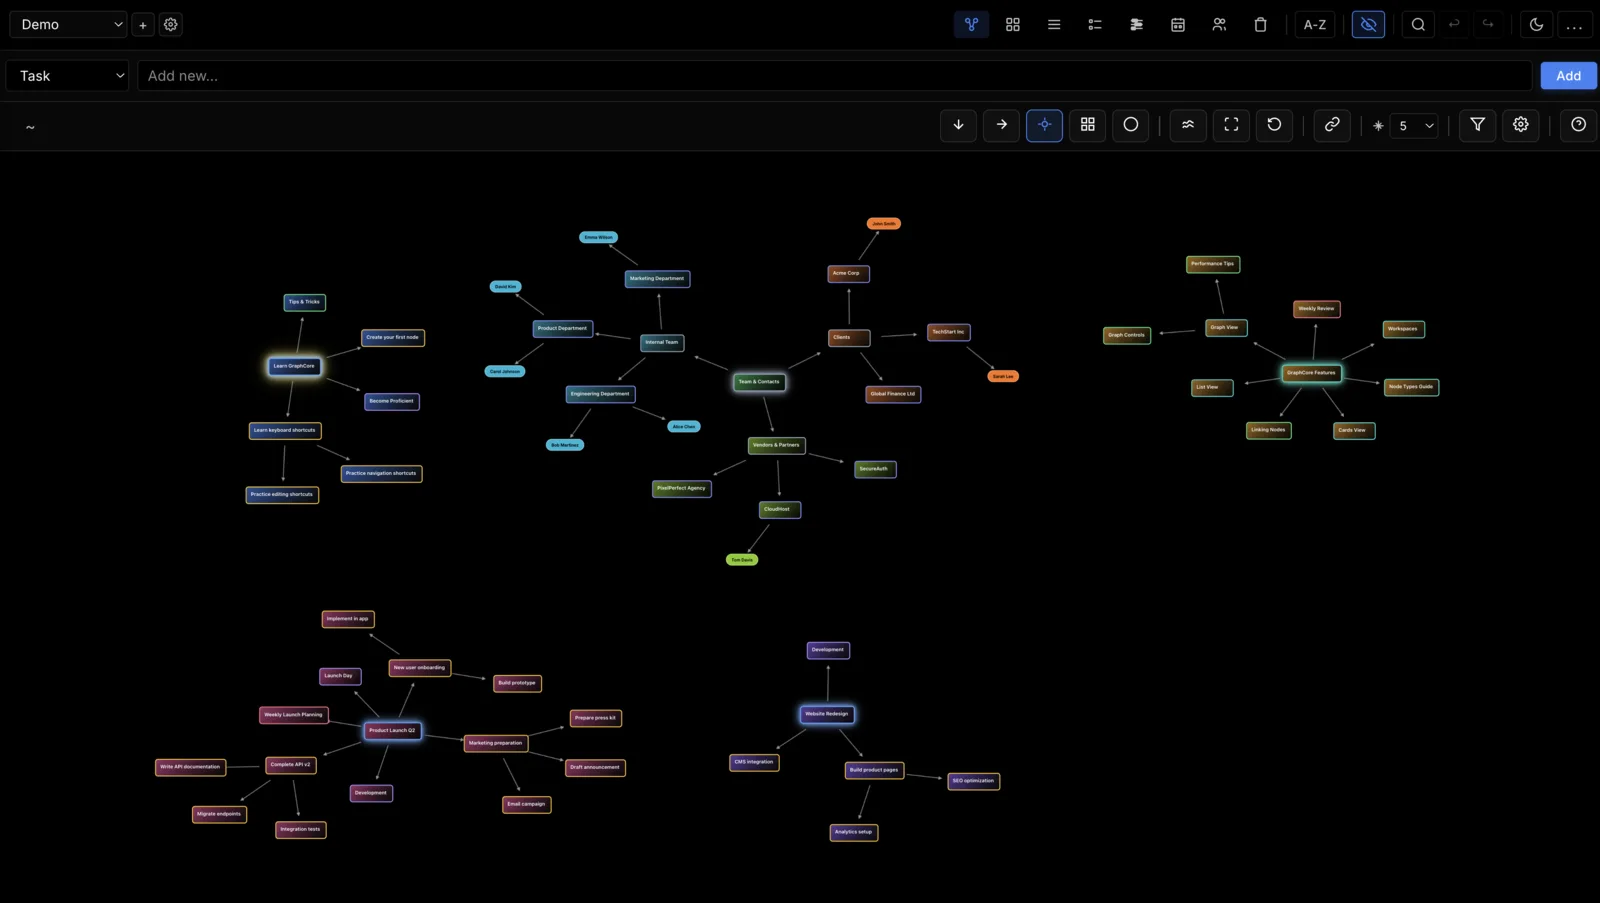The width and height of the screenshot is (1600, 903).
Task: Click the Build product pages node
Action: (x=874, y=770)
